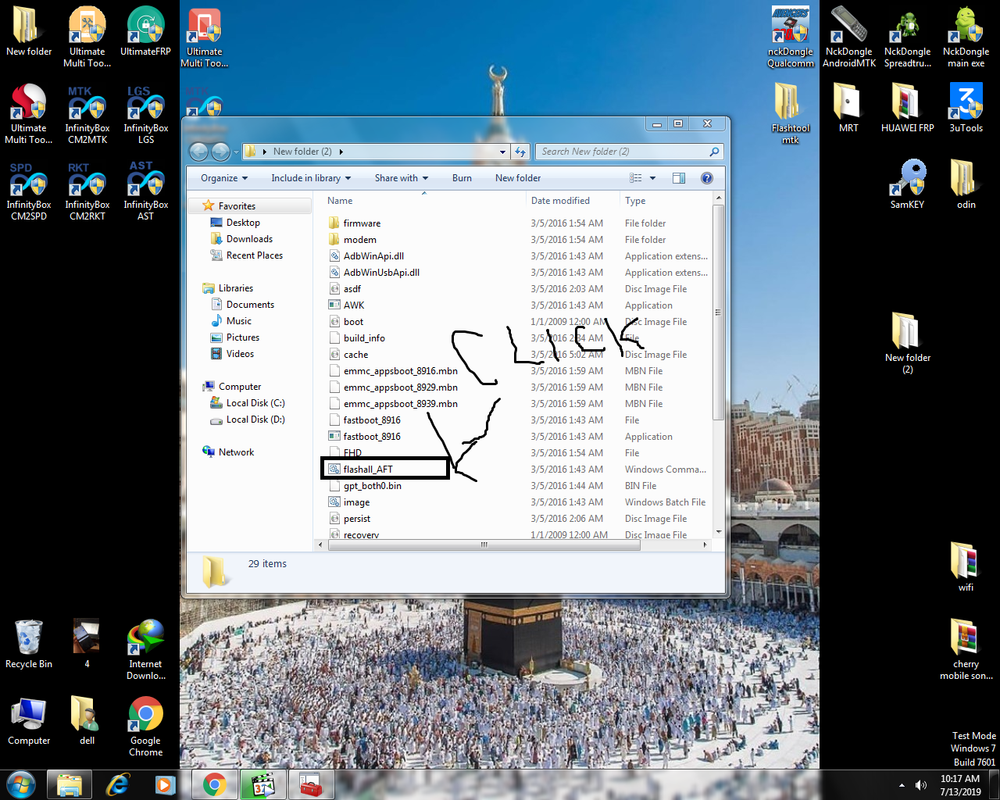Open cherry mobile archive on desktop
Screen dimensions: 1000x800
(x=966, y=649)
